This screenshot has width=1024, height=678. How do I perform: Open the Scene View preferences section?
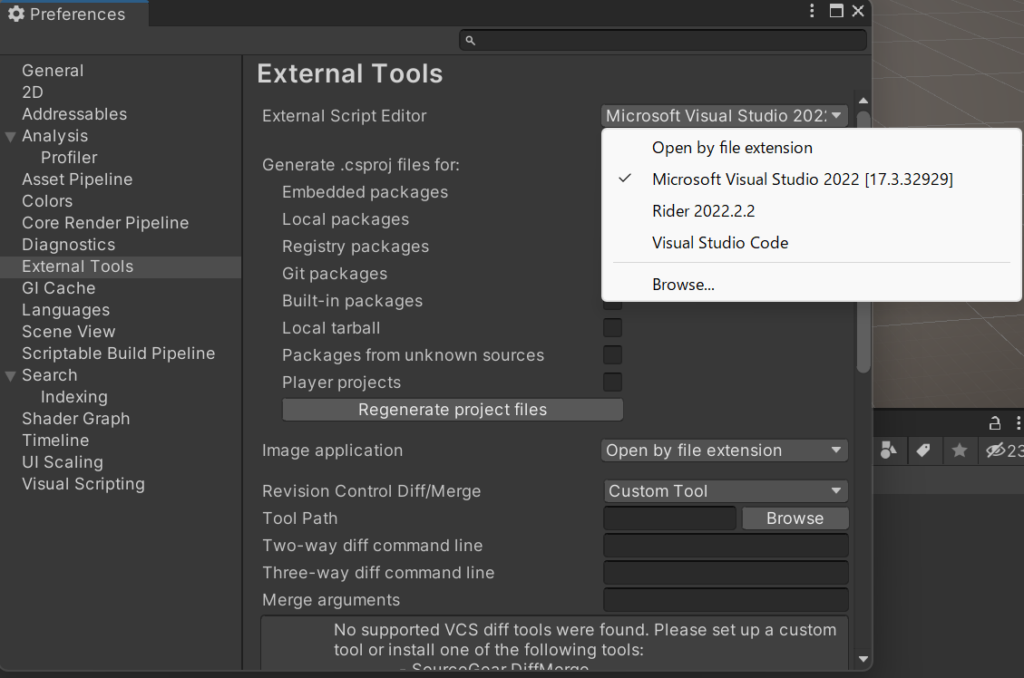(x=69, y=332)
